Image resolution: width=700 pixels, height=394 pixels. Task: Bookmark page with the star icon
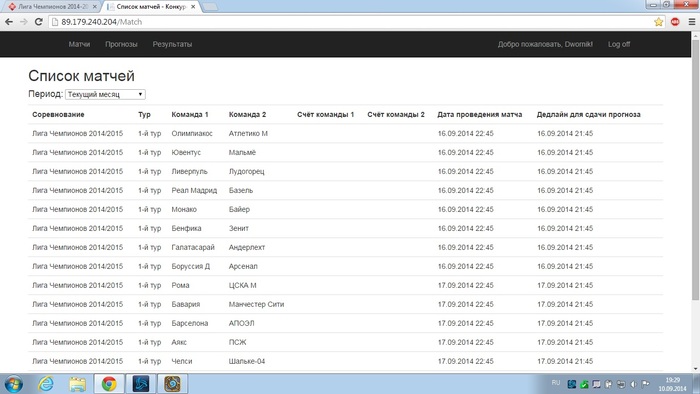point(658,22)
